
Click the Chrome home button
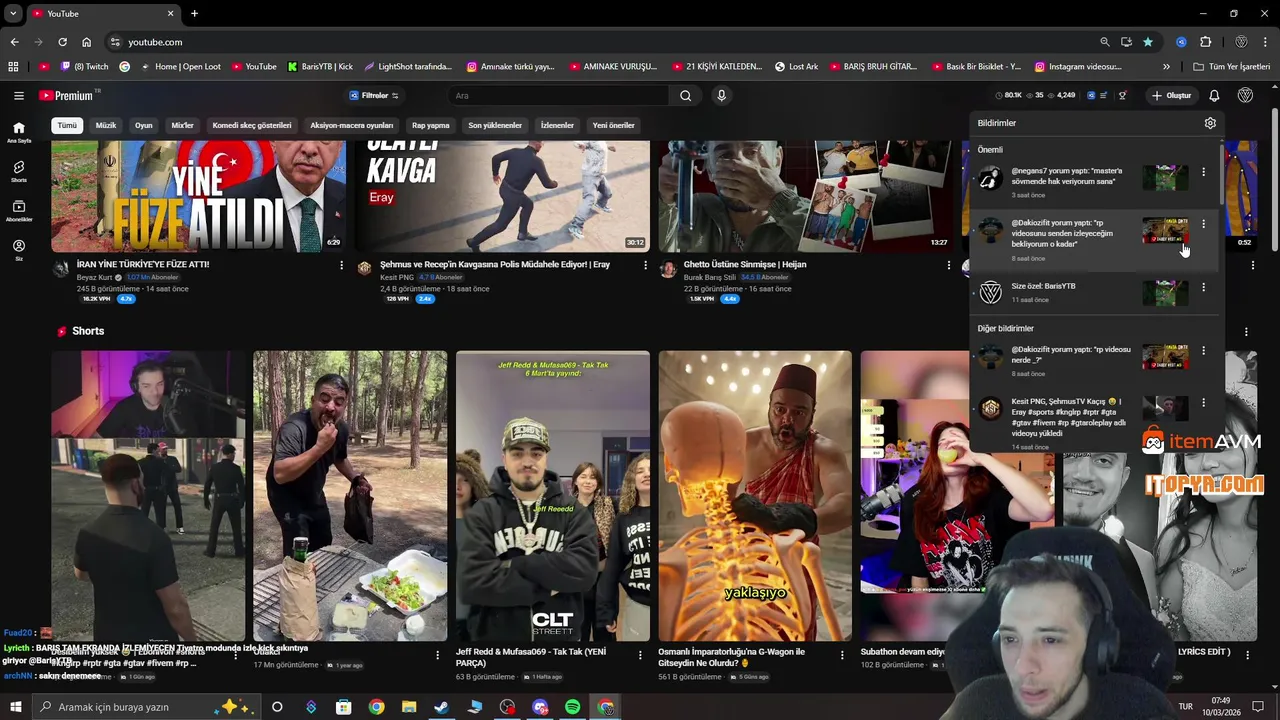86,42
